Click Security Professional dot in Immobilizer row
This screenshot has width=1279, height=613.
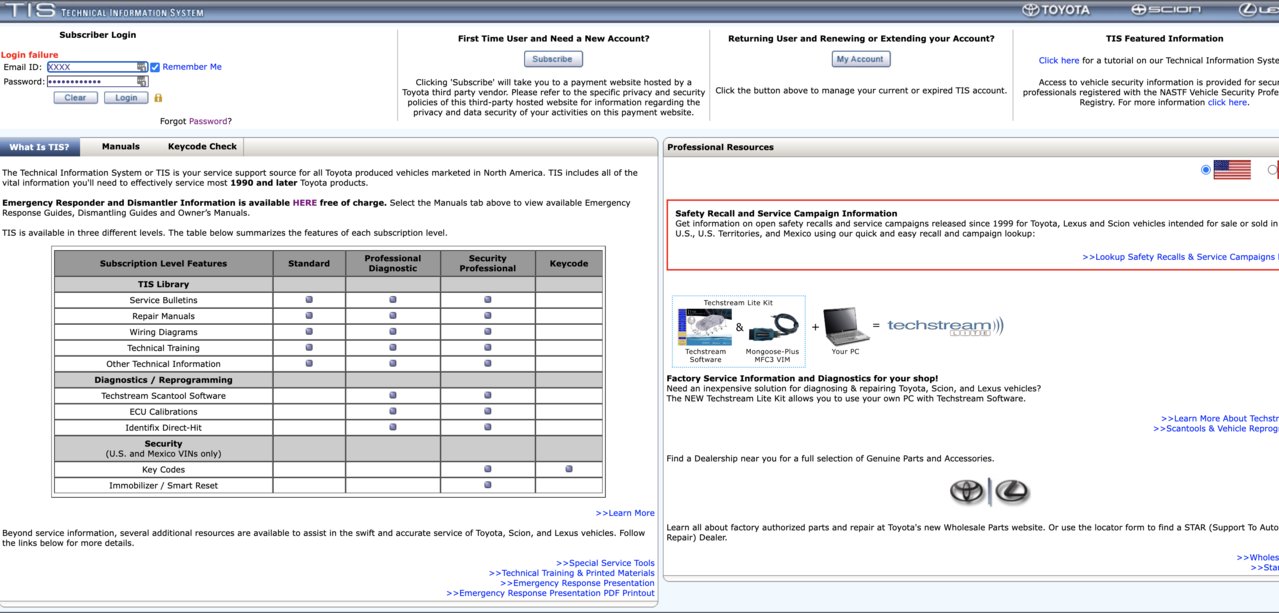[487, 485]
